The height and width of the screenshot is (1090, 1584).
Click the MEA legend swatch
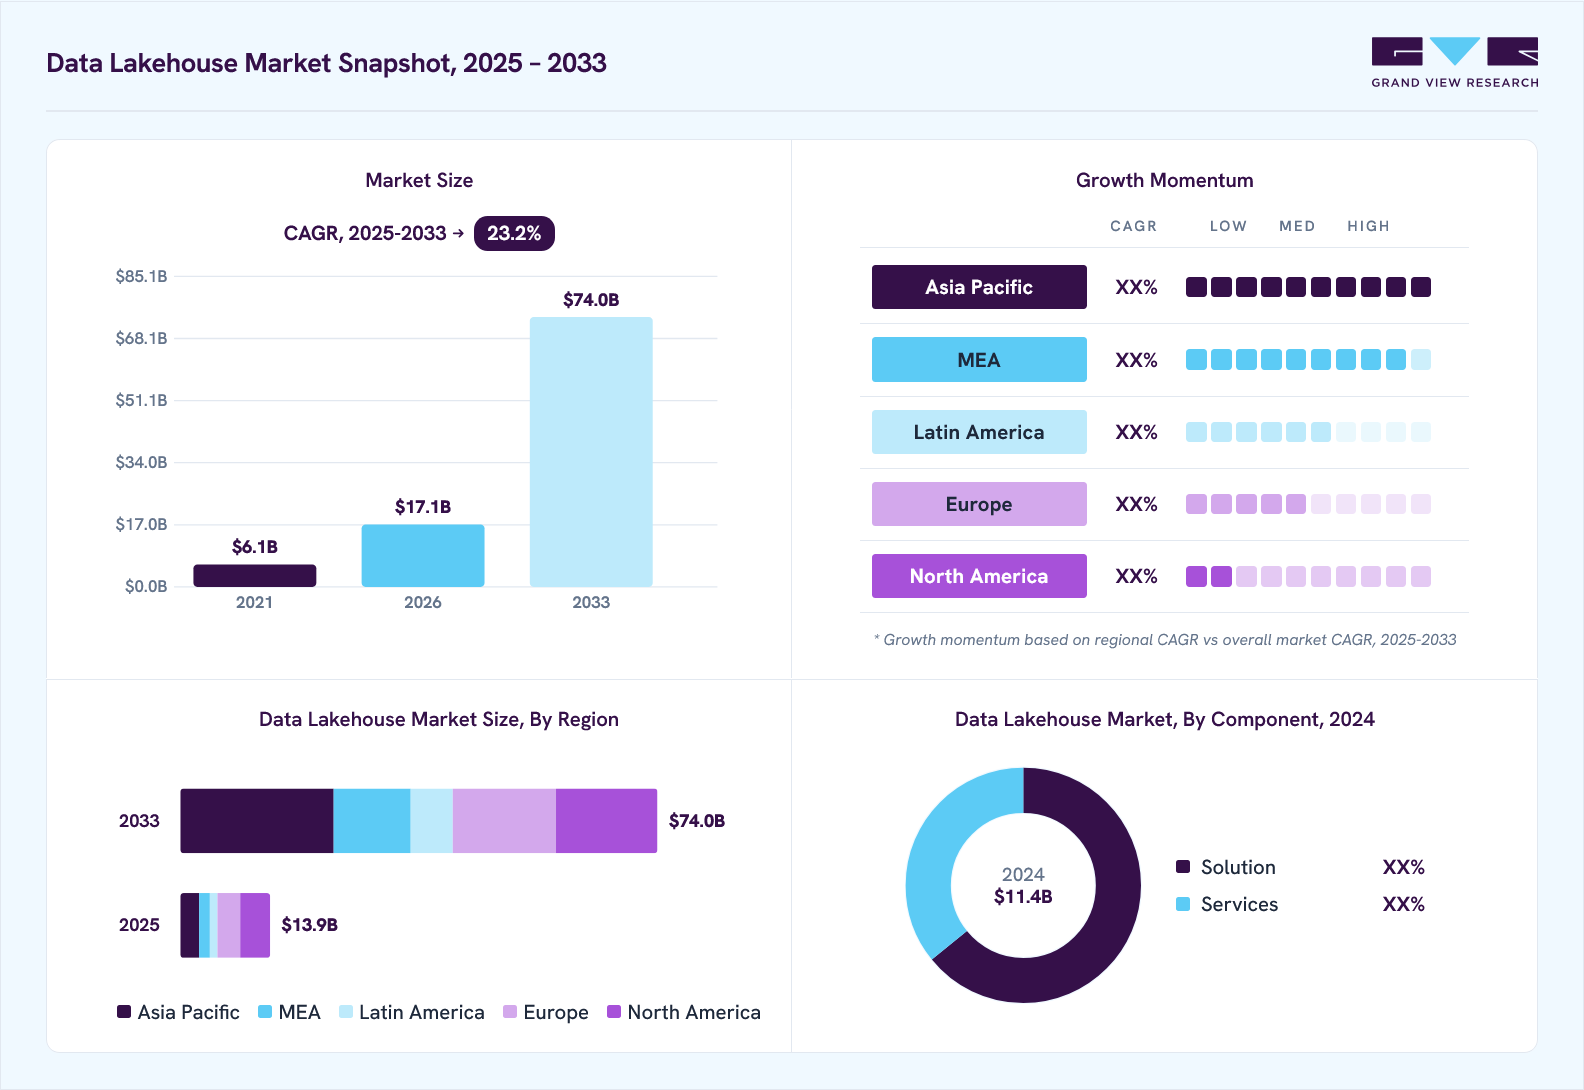tap(265, 1012)
